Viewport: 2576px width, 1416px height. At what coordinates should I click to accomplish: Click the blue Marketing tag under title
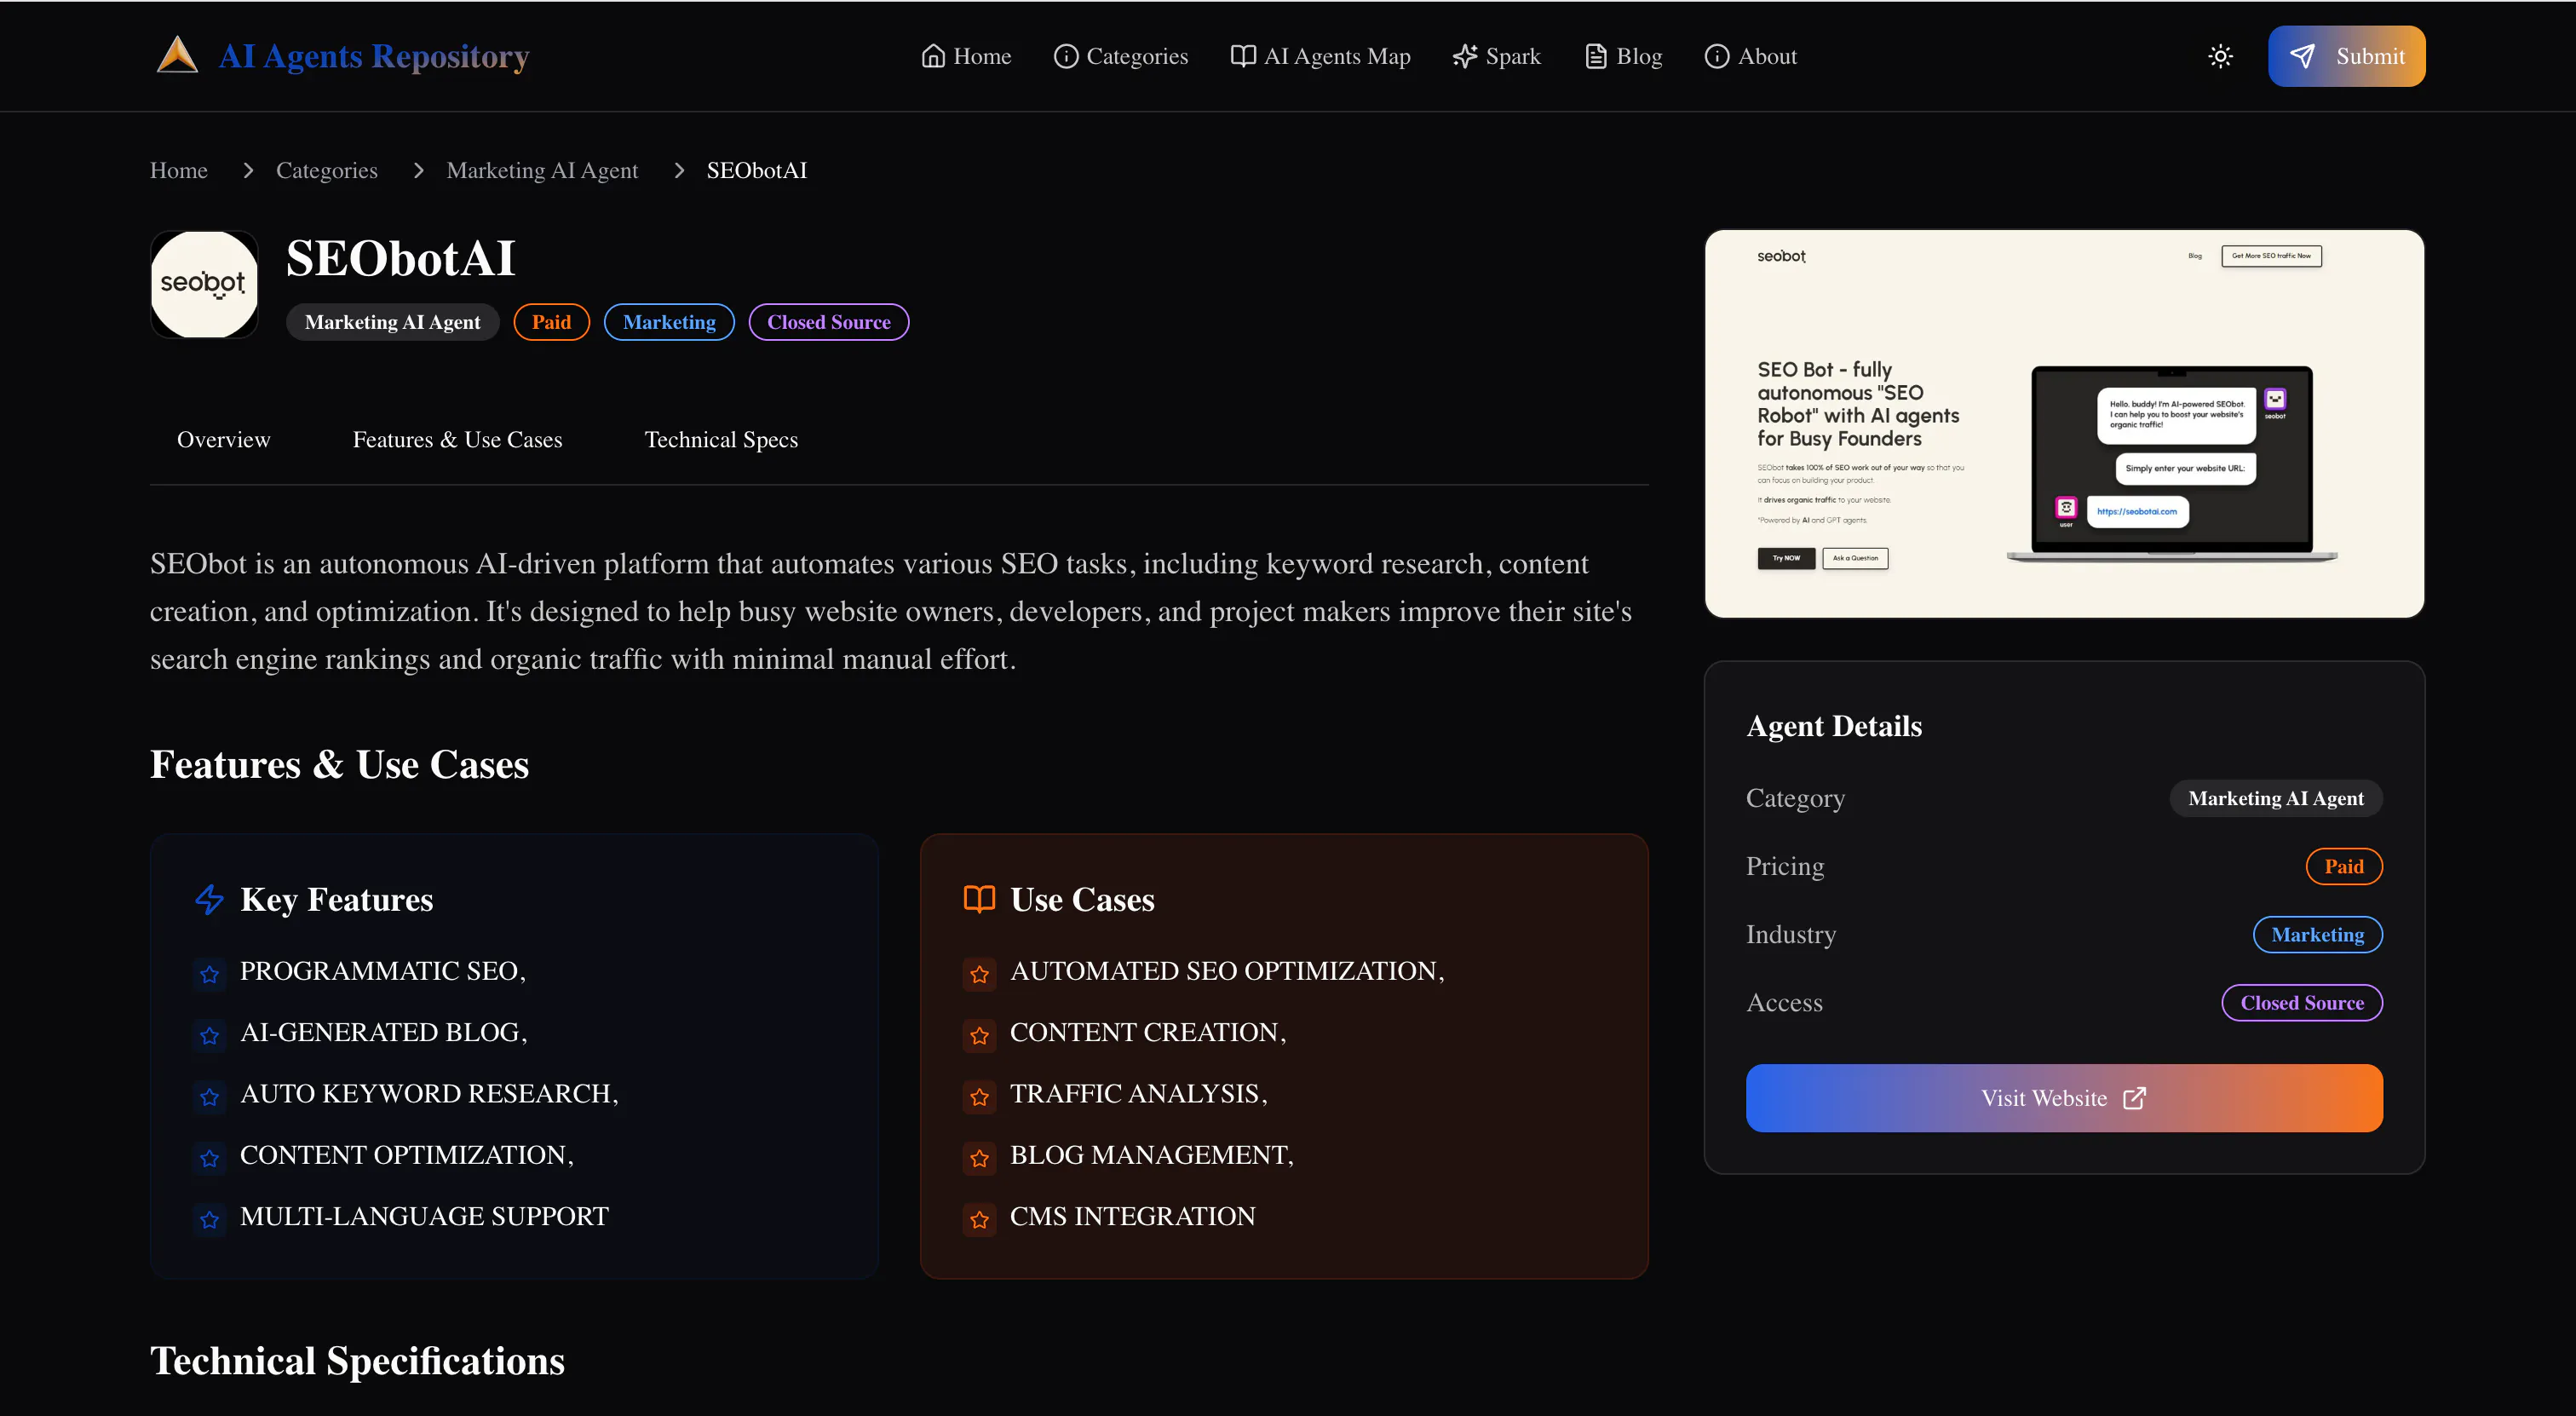(669, 322)
